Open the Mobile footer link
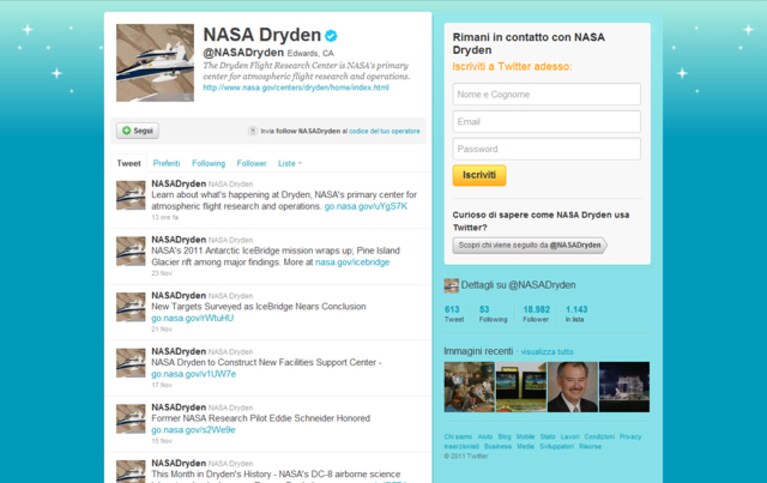Viewport: 767px width, 483px height. click(x=525, y=437)
